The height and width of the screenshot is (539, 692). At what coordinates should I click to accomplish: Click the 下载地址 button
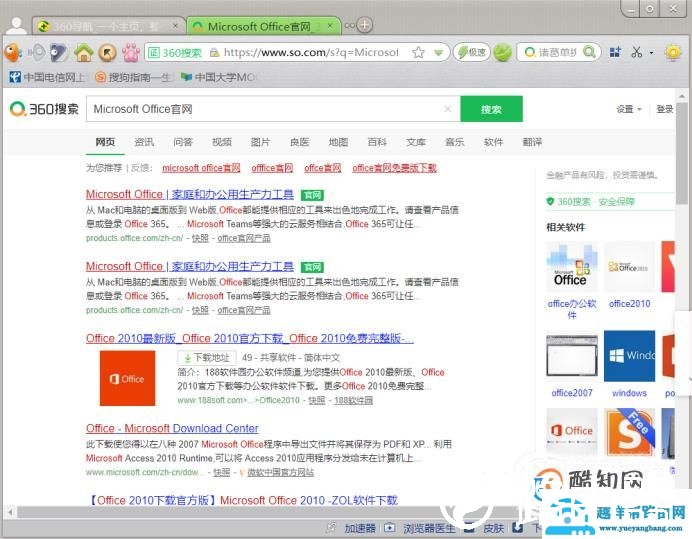pos(207,358)
